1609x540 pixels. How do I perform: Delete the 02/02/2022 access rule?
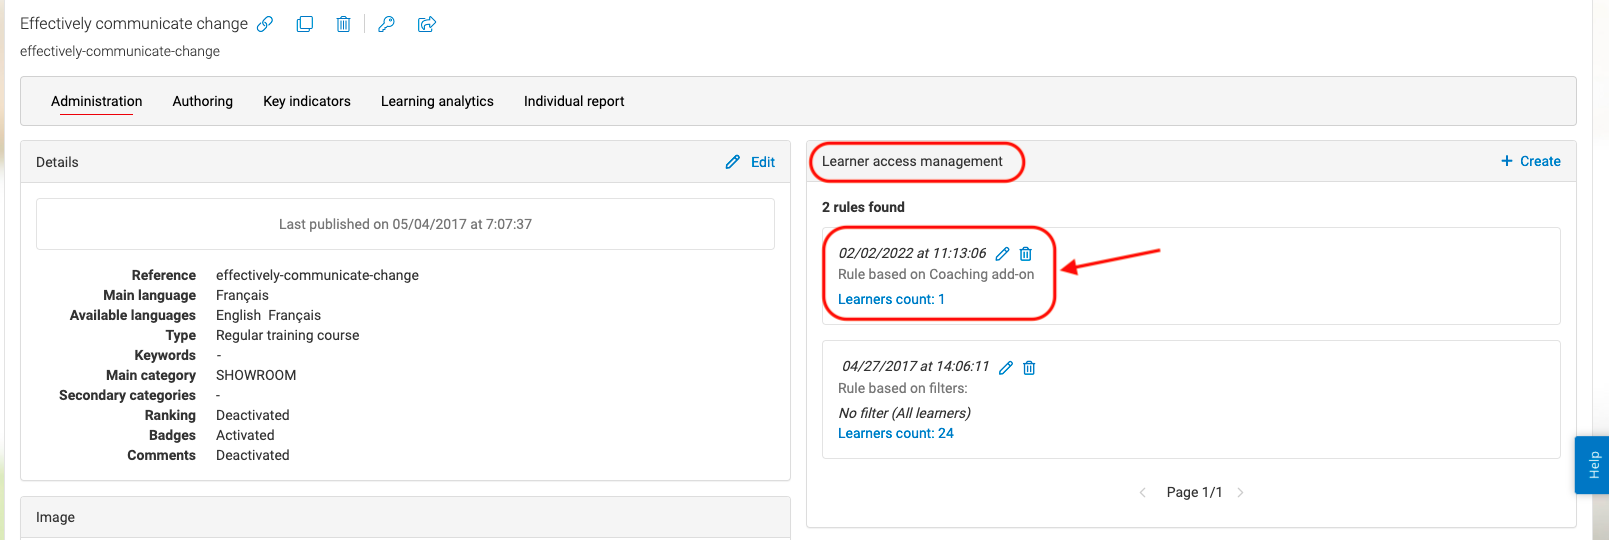click(x=1026, y=254)
